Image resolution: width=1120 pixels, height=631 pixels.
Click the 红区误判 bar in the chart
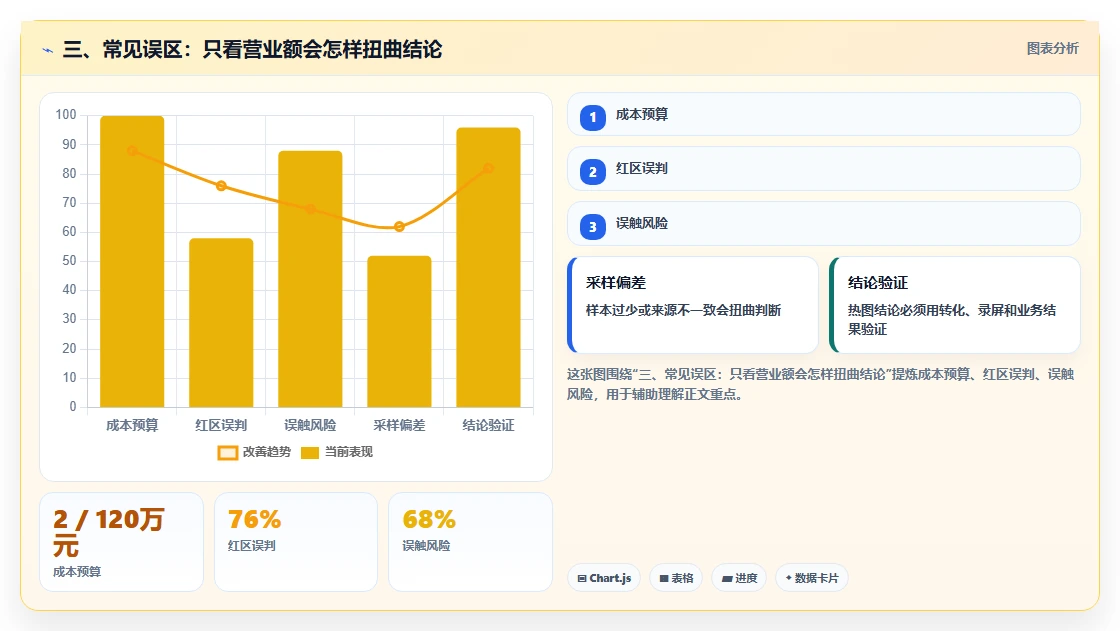pyautogui.click(x=221, y=323)
